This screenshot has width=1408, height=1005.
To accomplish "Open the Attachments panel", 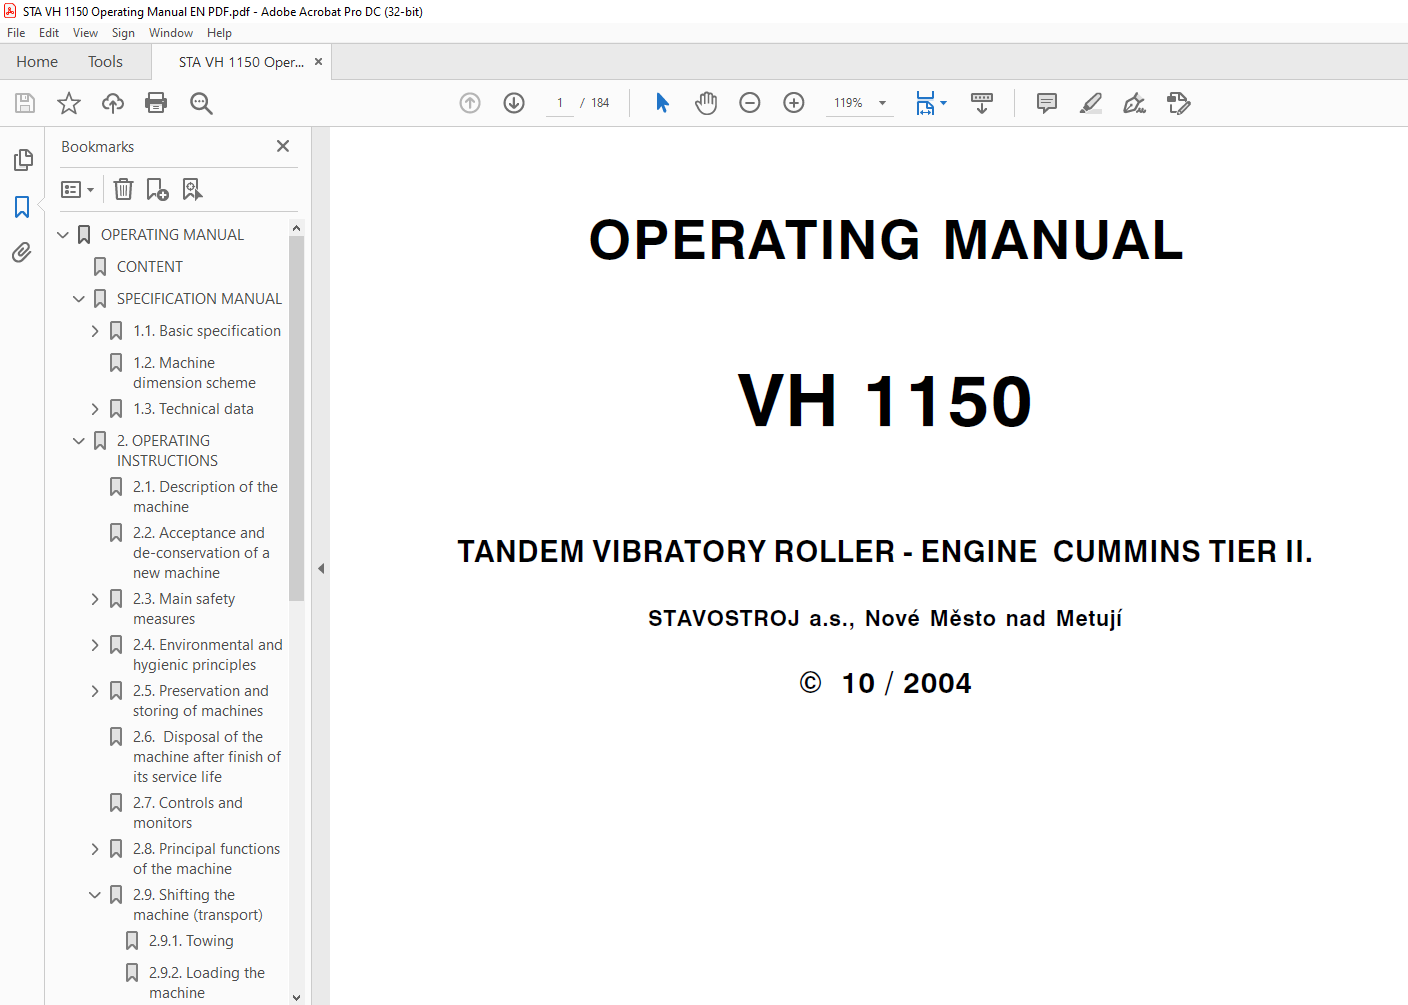I will 22,253.
